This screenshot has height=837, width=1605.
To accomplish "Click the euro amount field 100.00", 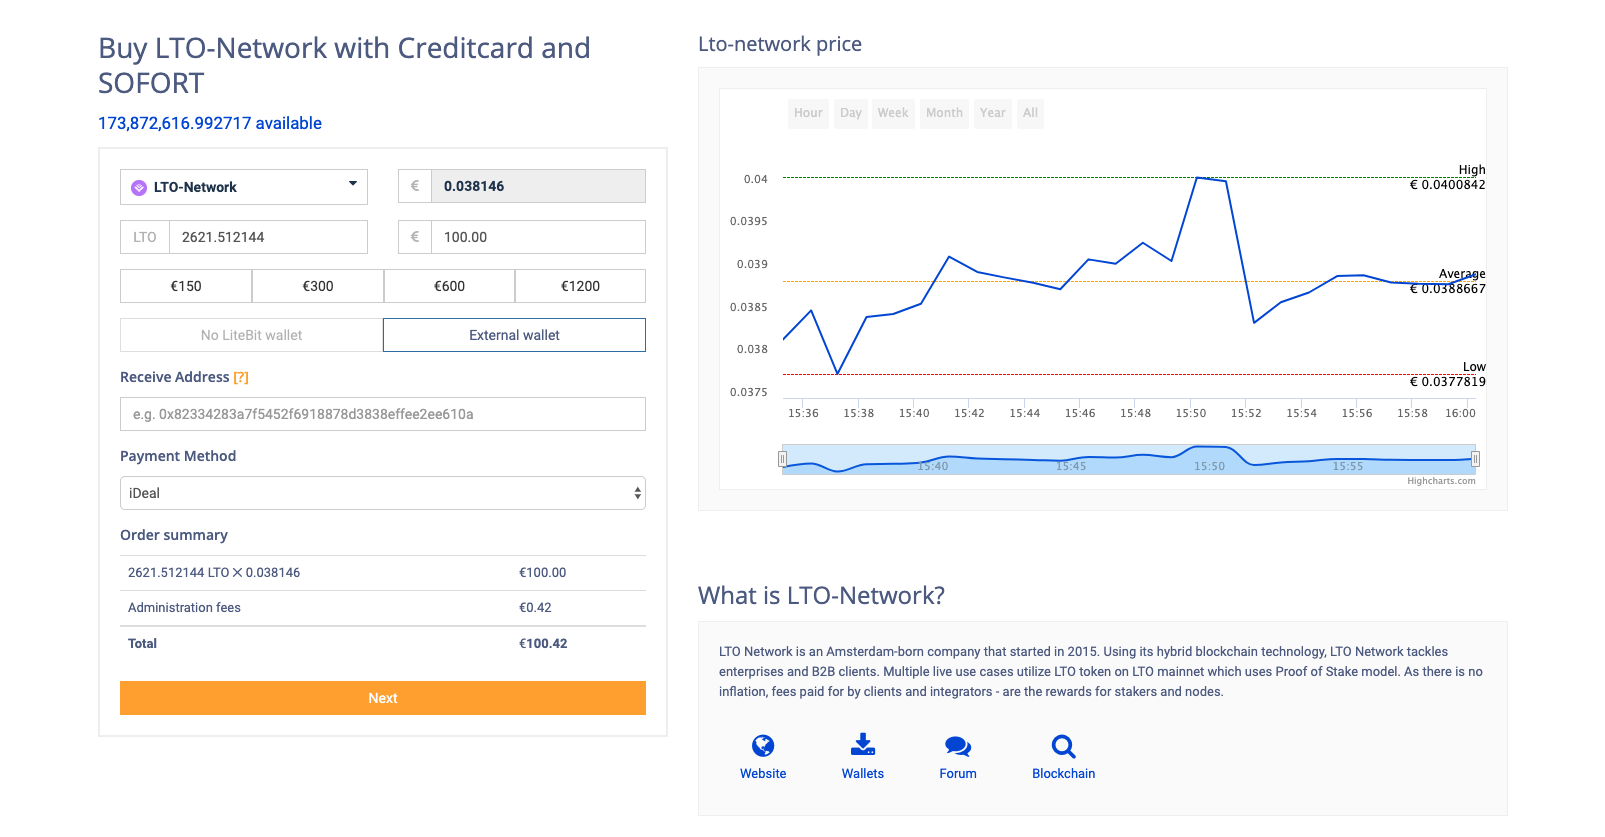I will point(538,237).
